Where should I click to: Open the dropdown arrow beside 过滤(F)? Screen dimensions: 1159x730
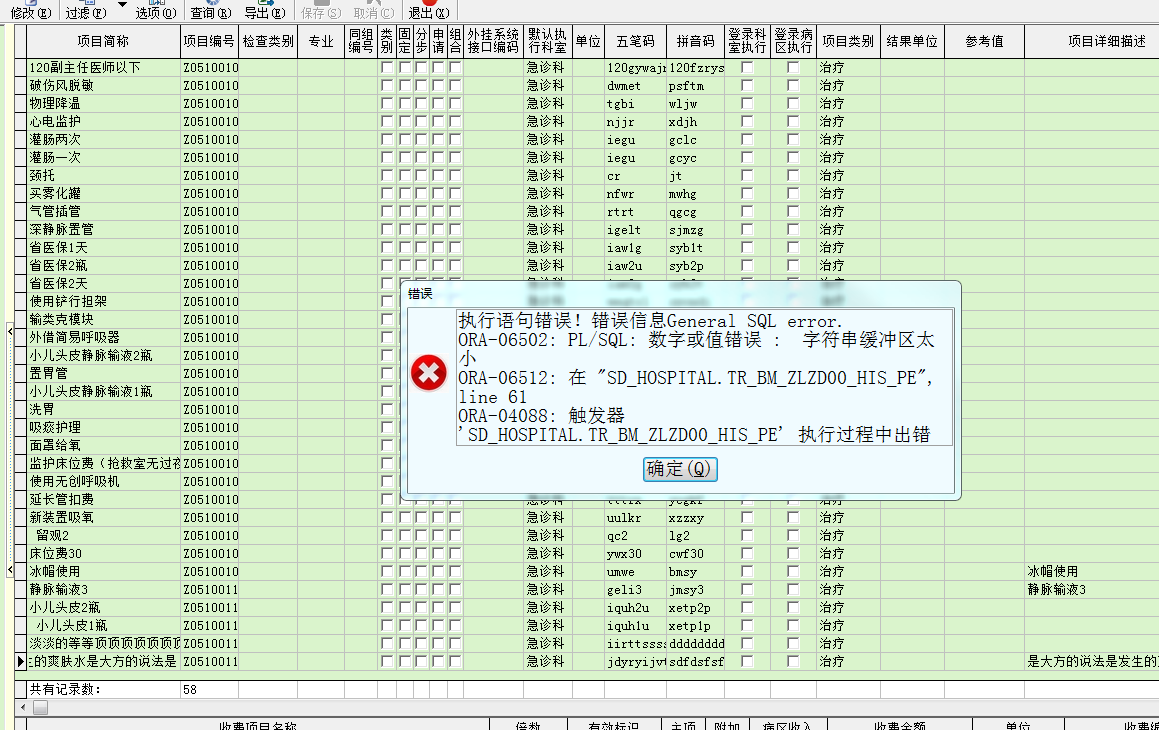(123, 6)
